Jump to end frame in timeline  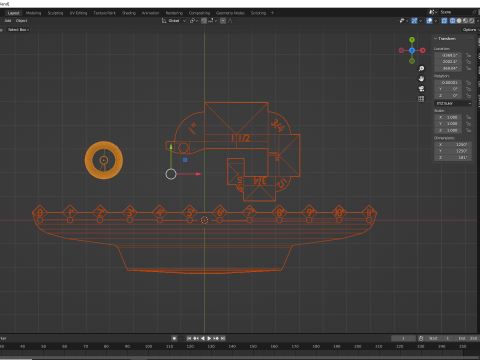tap(223, 338)
